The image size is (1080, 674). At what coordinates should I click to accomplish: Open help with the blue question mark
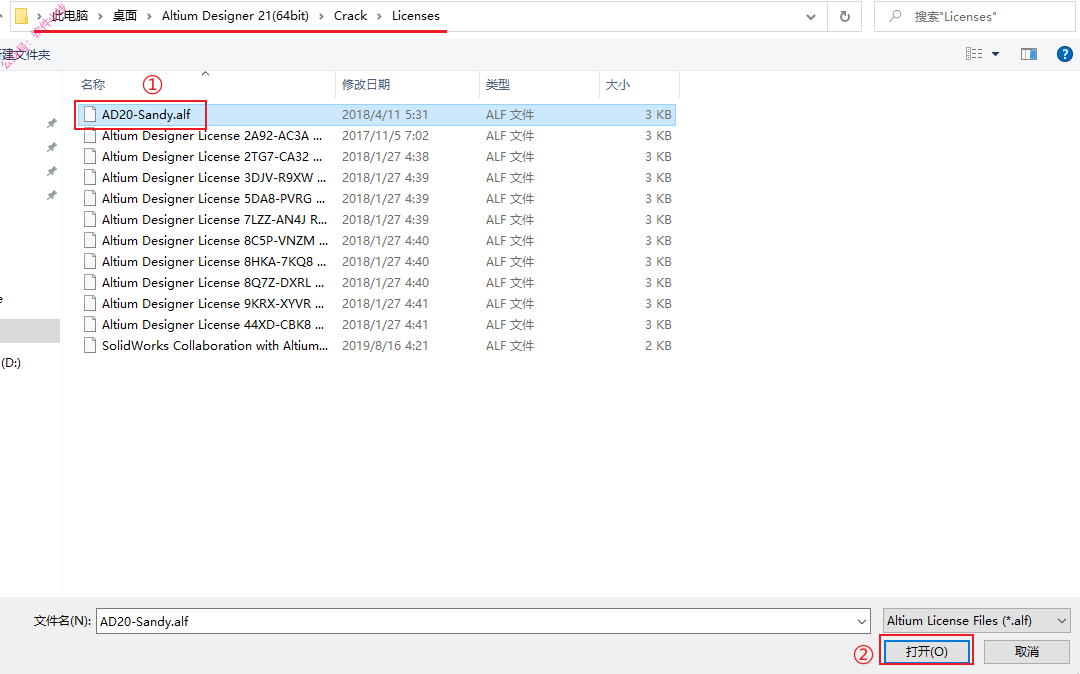[1064, 54]
